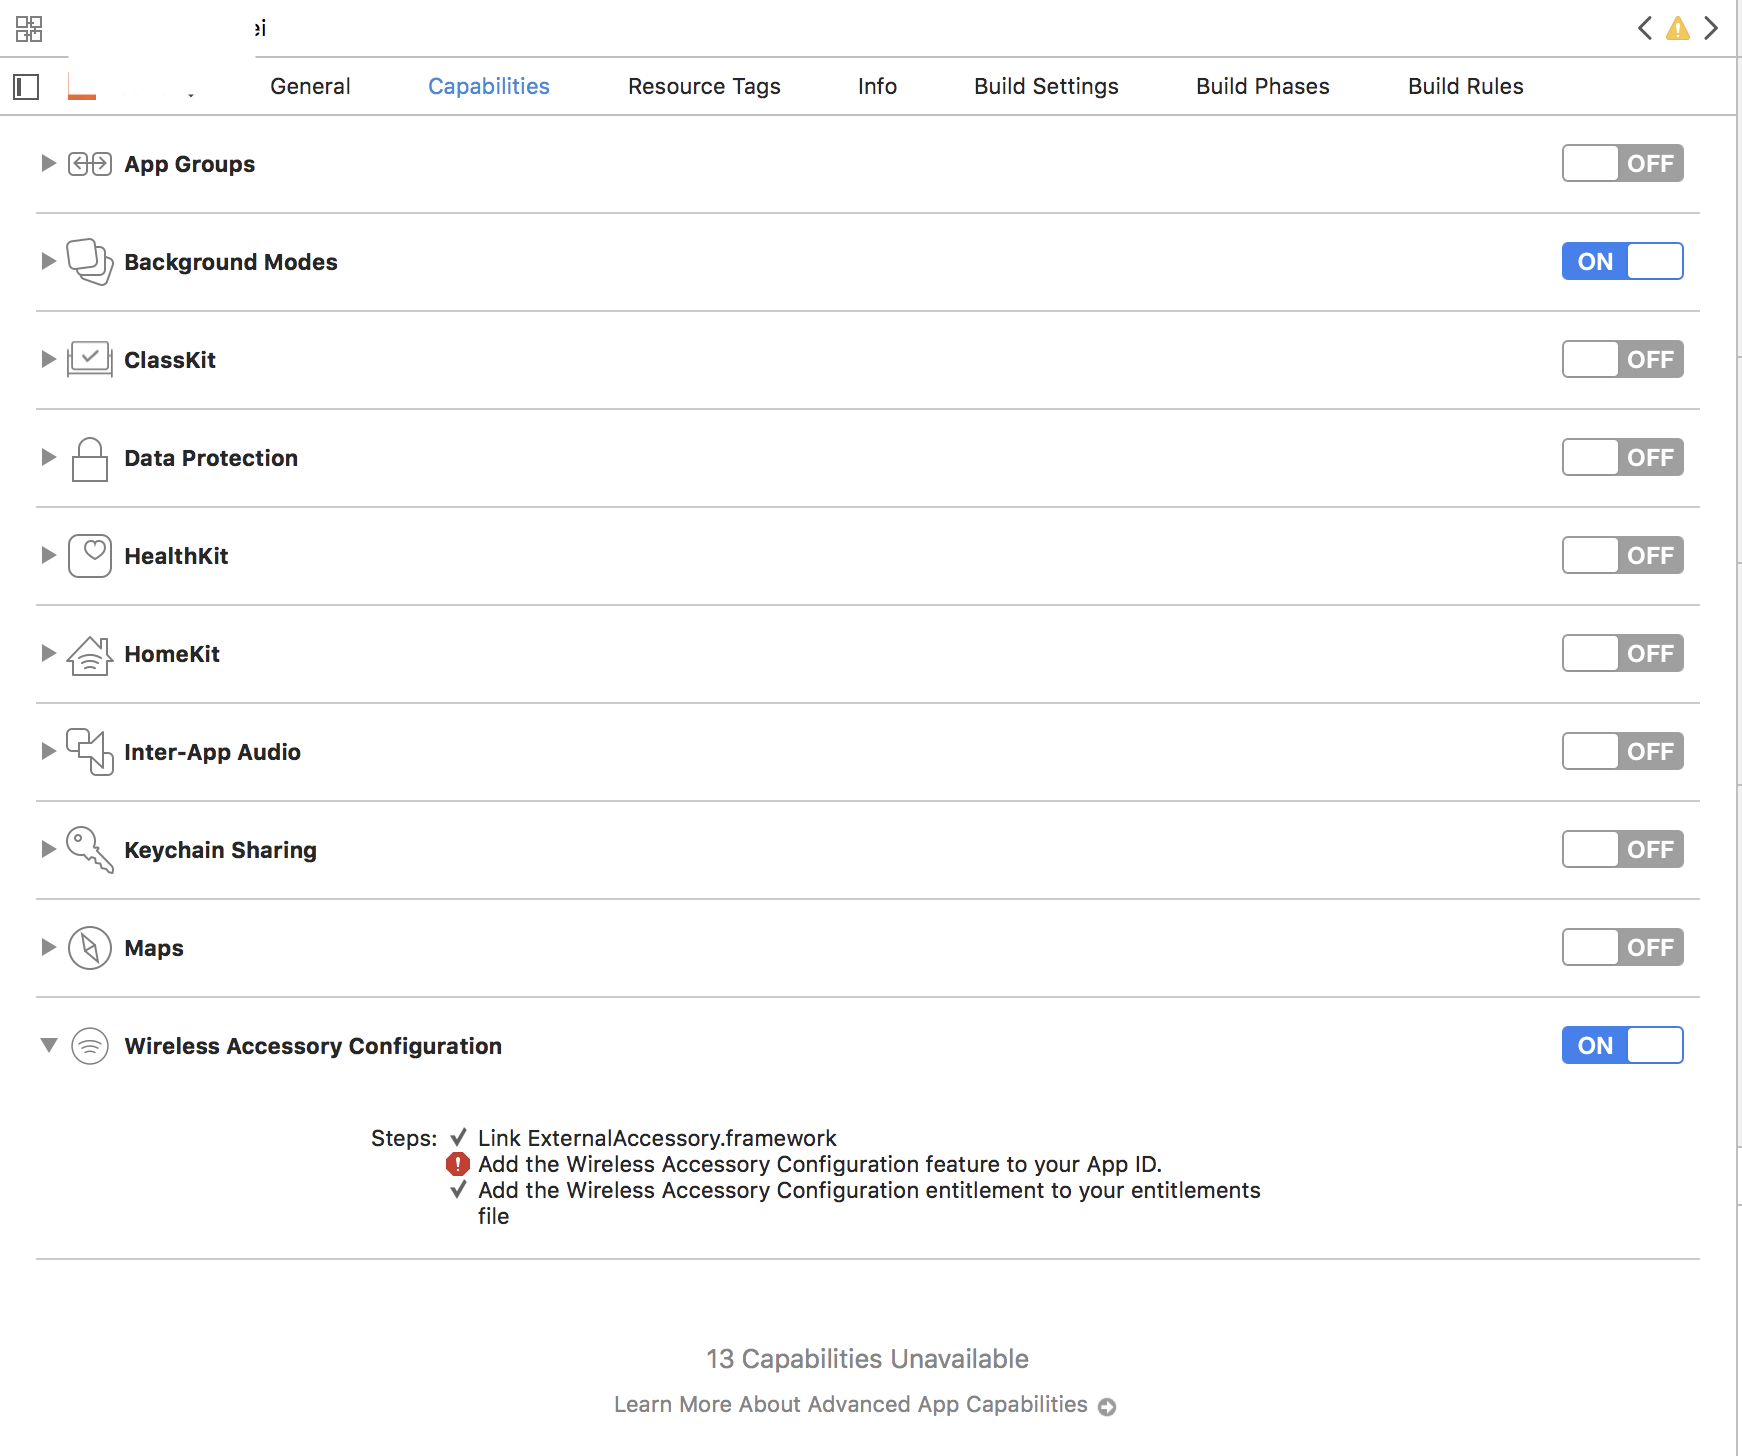Screen dimensions: 1742x1456
Task: Enable the HealthKit switch
Action: 1621,556
